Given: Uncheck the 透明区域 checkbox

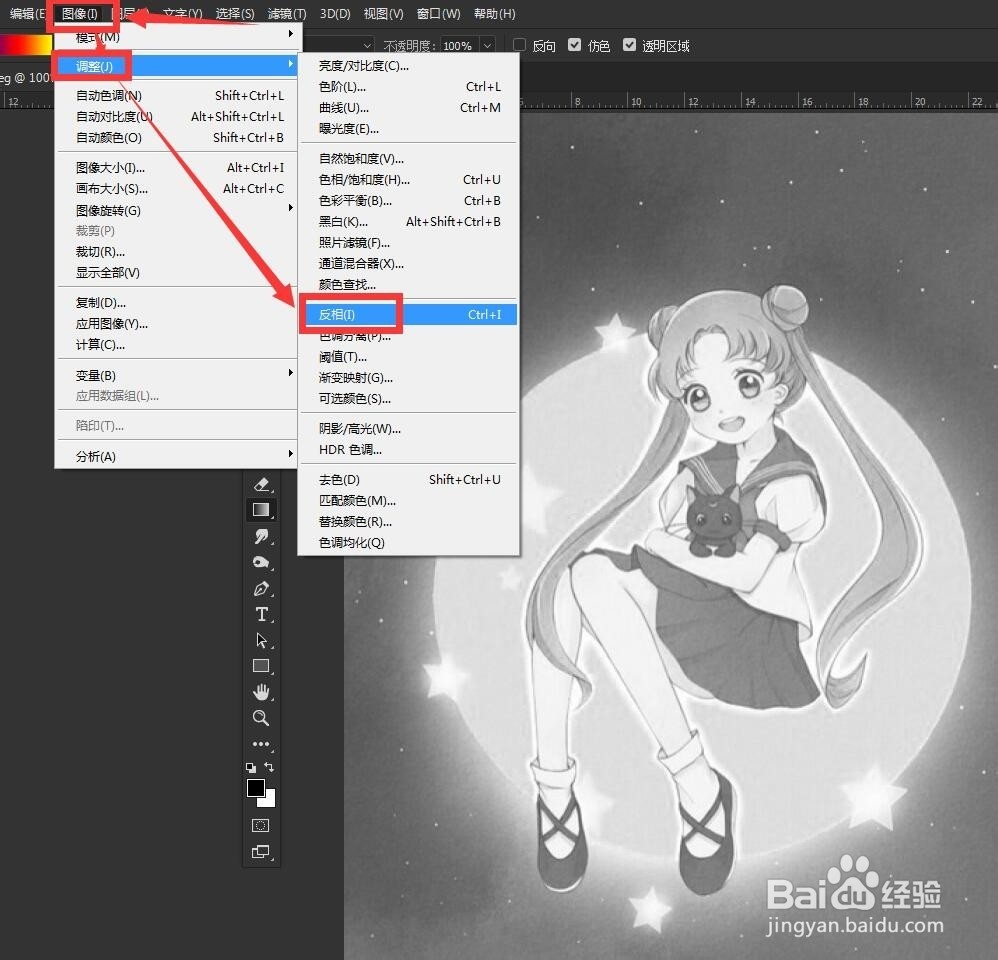Looking at the screenshot, I should tap(629, 45).
